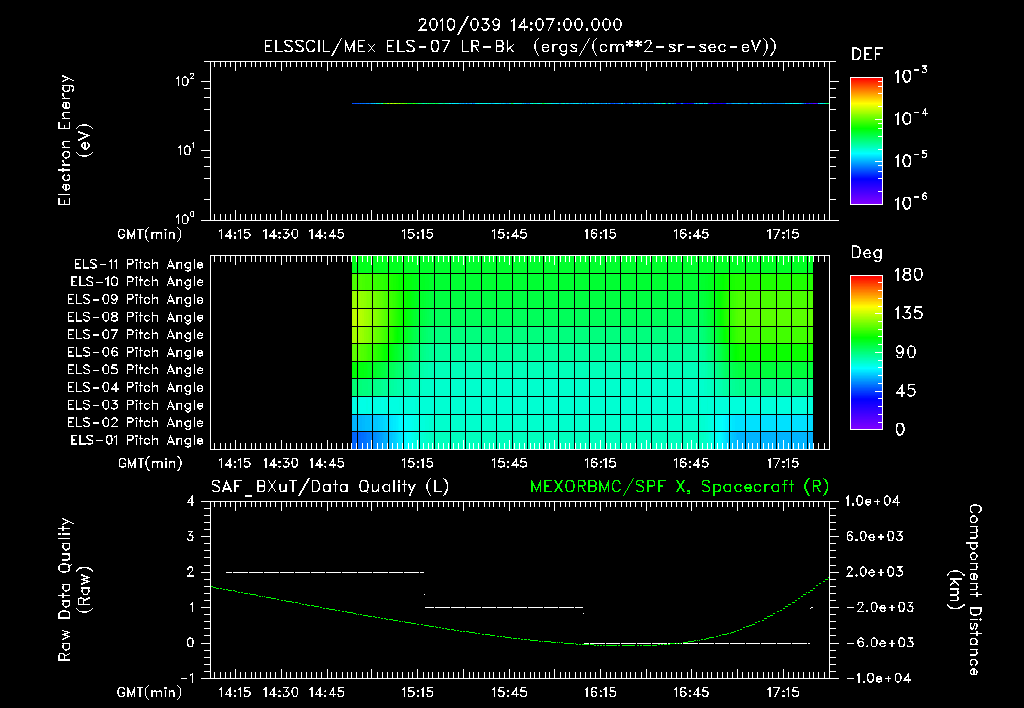The width and height of the screenshot is (1024, 708).
Task: Click the 45 tick on the Deg scale
Action: [906, 391]
